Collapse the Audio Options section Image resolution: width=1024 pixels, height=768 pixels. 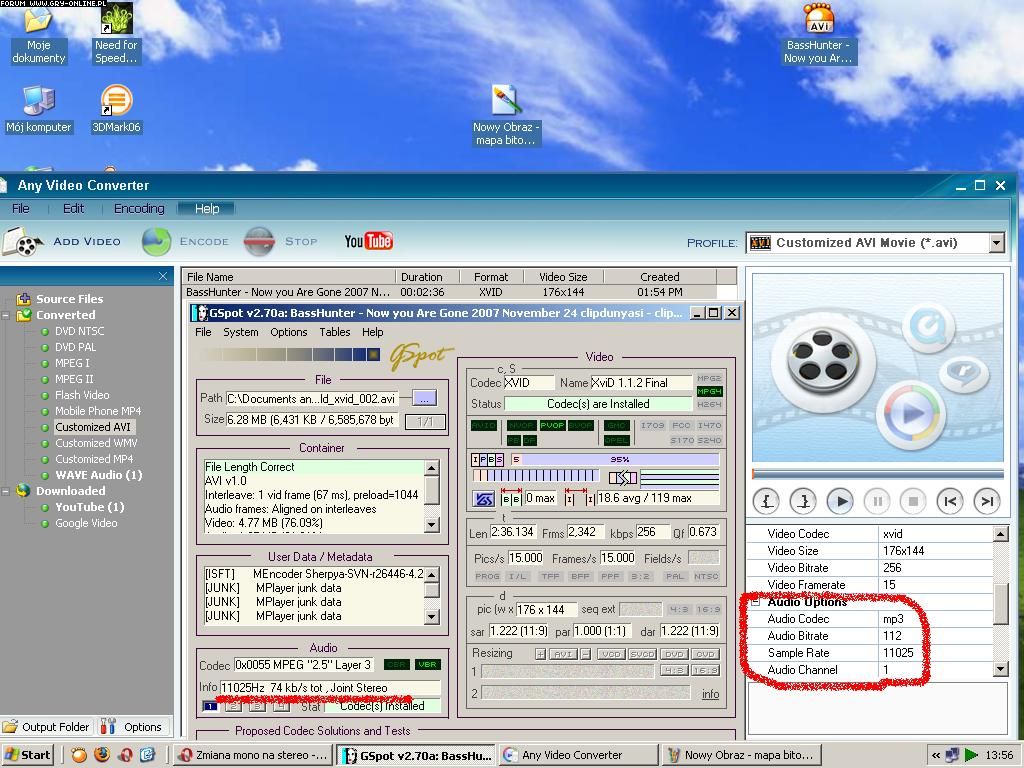coord(756,602)
